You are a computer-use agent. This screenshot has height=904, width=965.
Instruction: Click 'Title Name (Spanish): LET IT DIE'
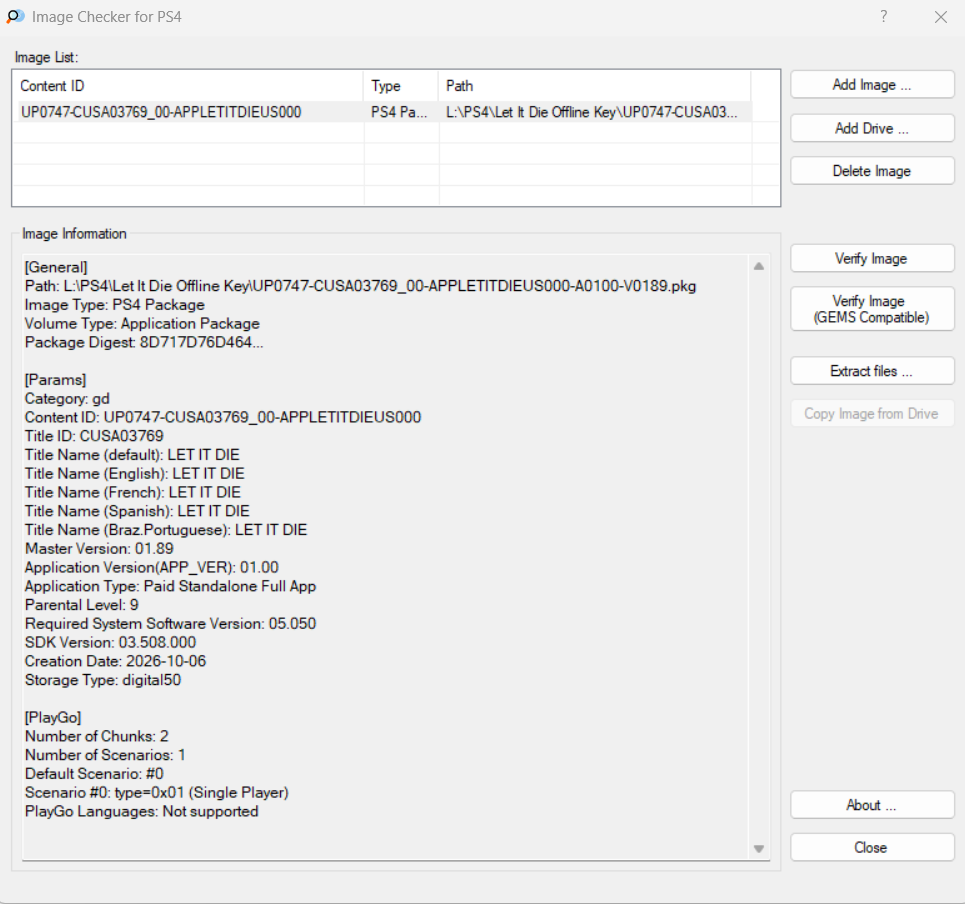[x=137, y=511]
